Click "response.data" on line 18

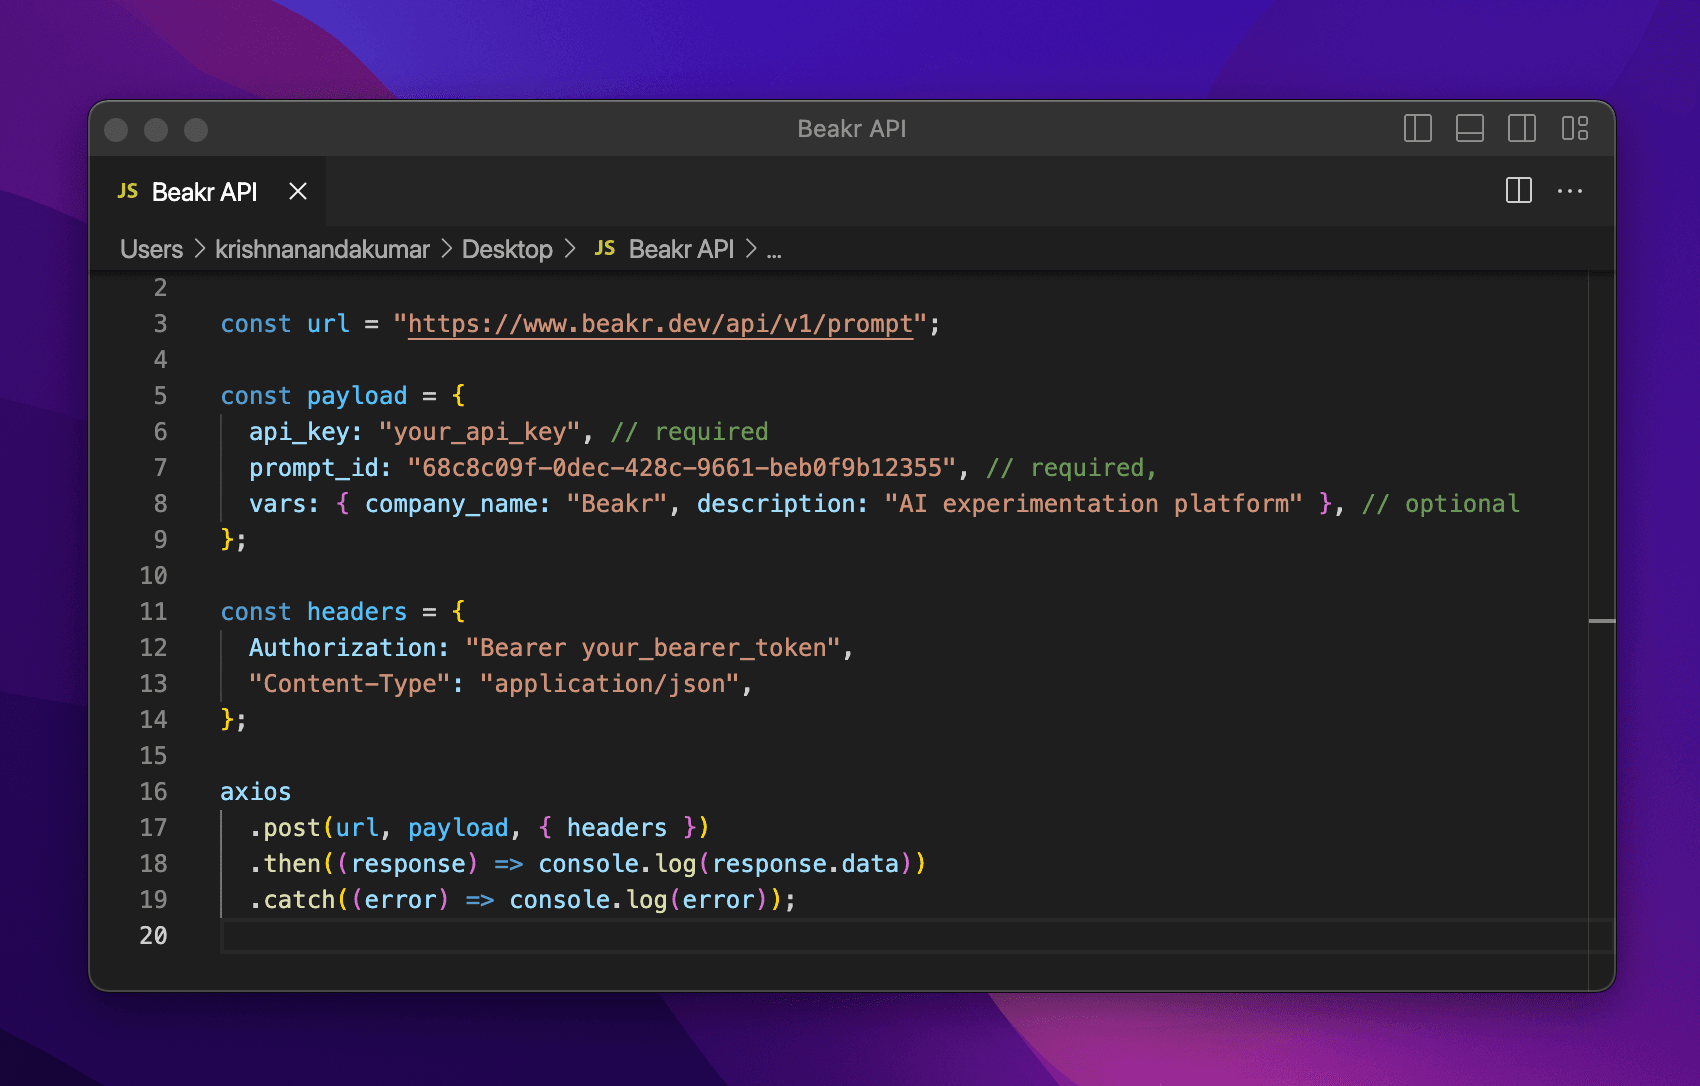tap(806, 864)
